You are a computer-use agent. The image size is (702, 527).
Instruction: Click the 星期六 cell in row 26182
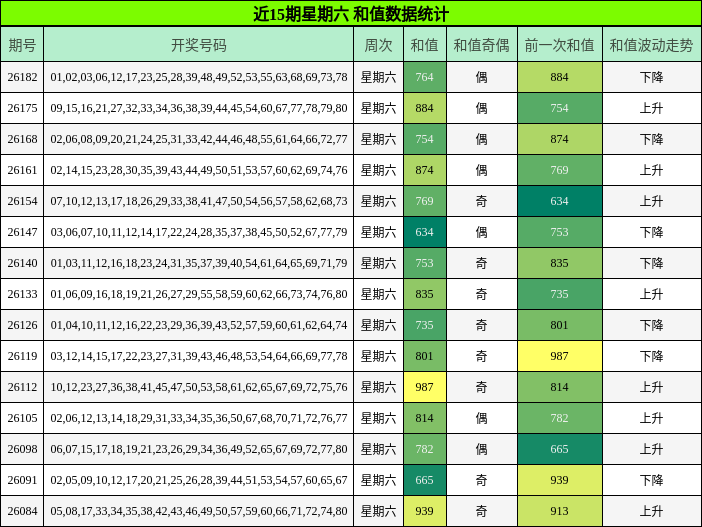pos(378,77)
